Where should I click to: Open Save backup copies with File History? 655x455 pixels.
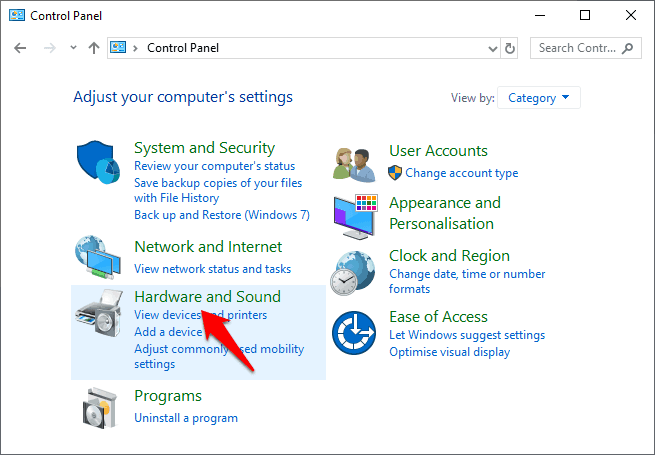(x=218, y=190)
